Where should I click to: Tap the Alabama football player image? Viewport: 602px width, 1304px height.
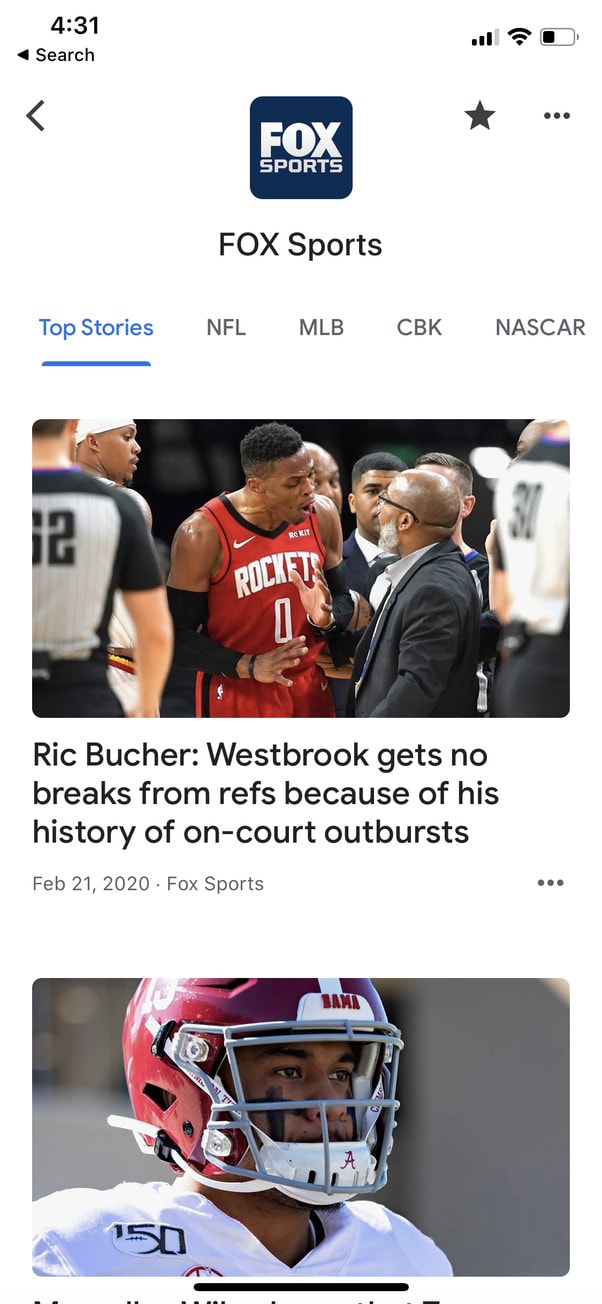point(301,1127)
